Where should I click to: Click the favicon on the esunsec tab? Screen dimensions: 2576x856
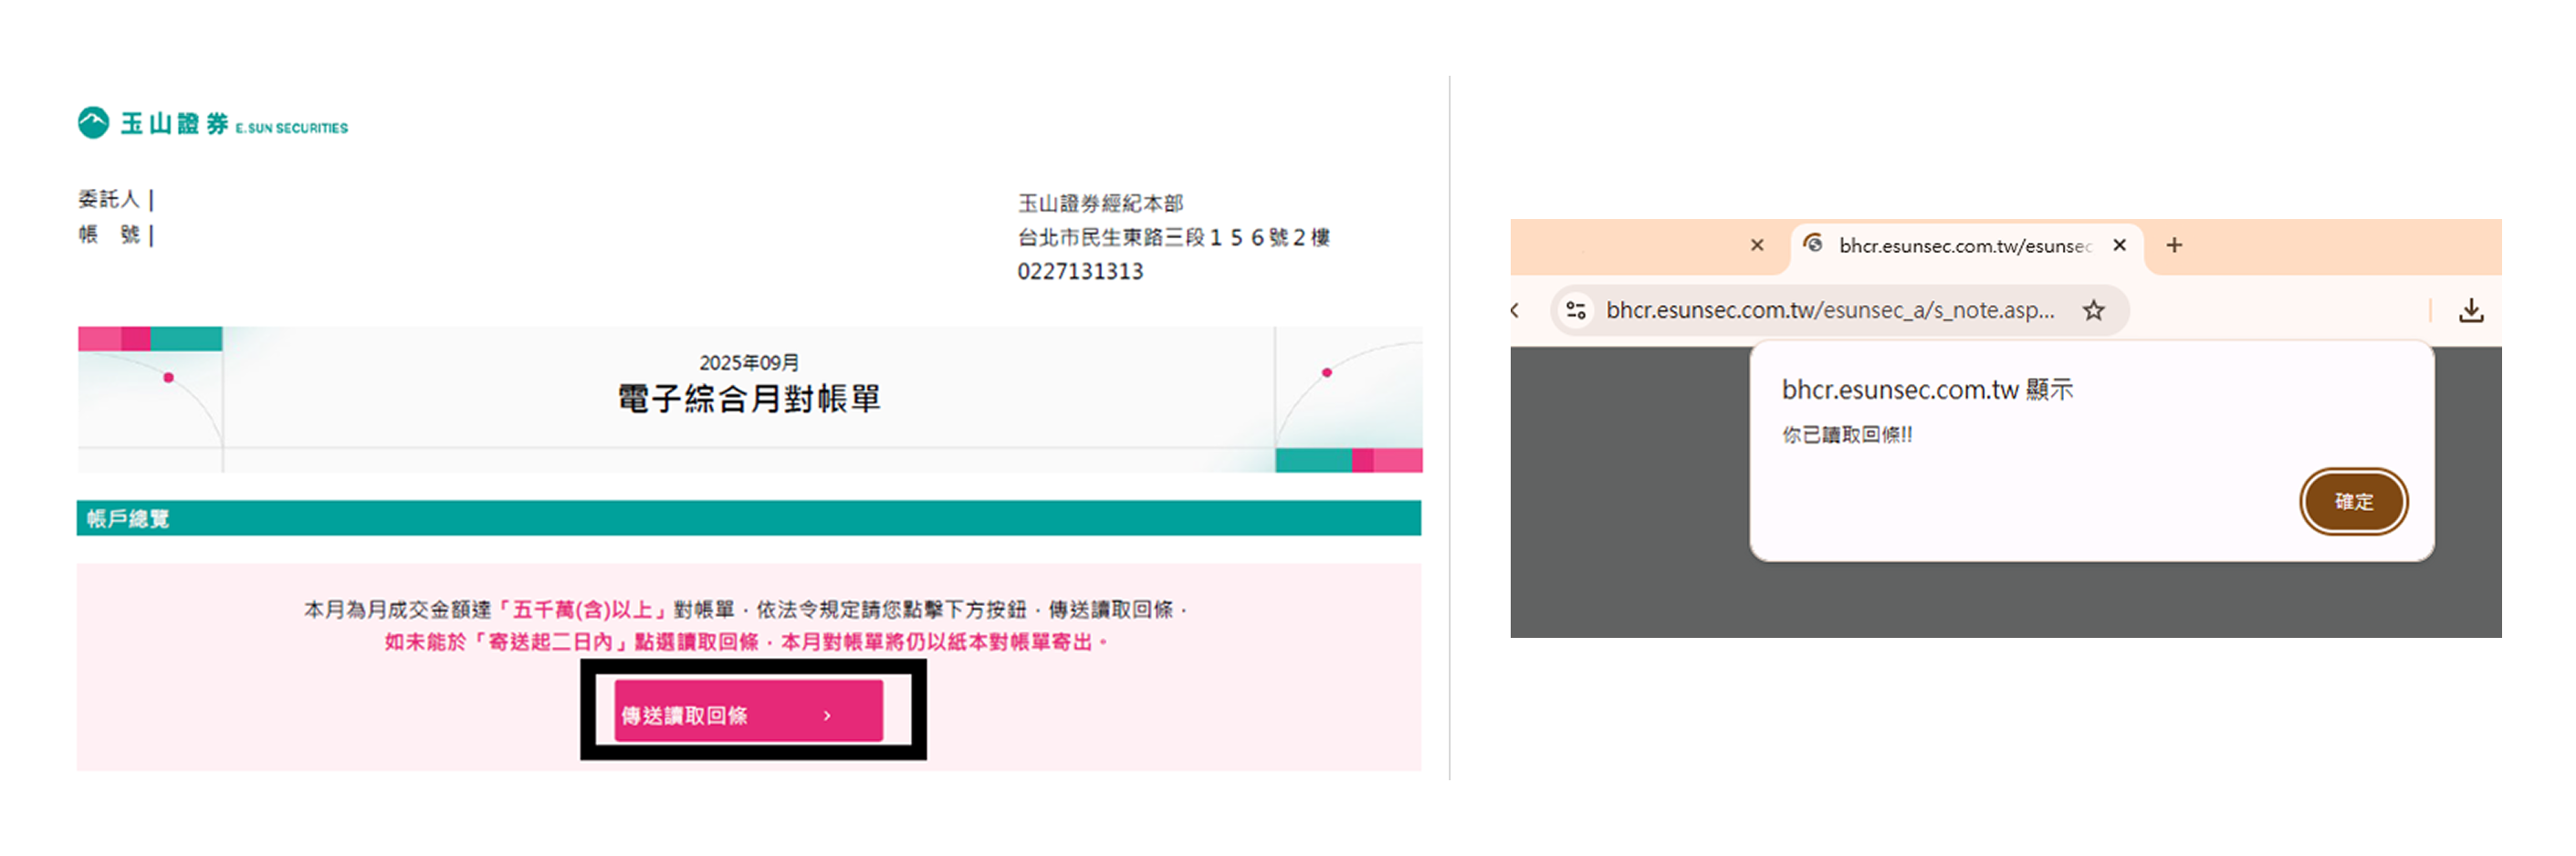(x=1813, y=245)
